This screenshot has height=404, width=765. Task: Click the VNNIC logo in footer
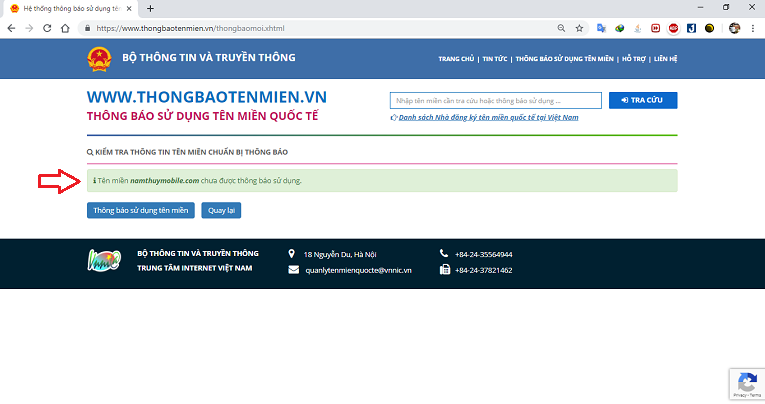[104, 260]
